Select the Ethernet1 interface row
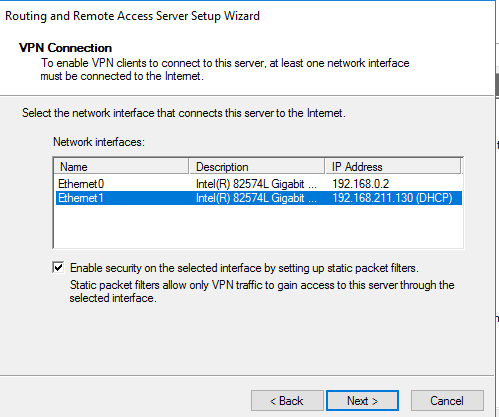 (259, 198)
